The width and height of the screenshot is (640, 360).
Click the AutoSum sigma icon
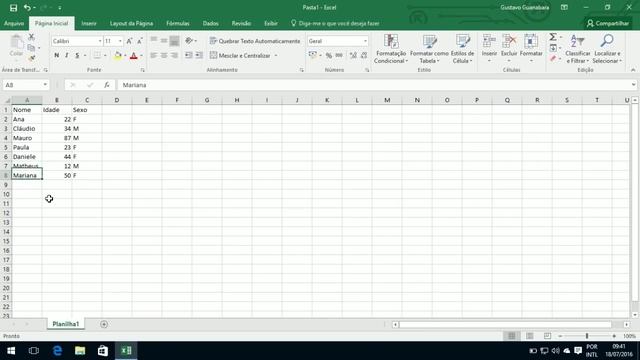tap(553, 37)
